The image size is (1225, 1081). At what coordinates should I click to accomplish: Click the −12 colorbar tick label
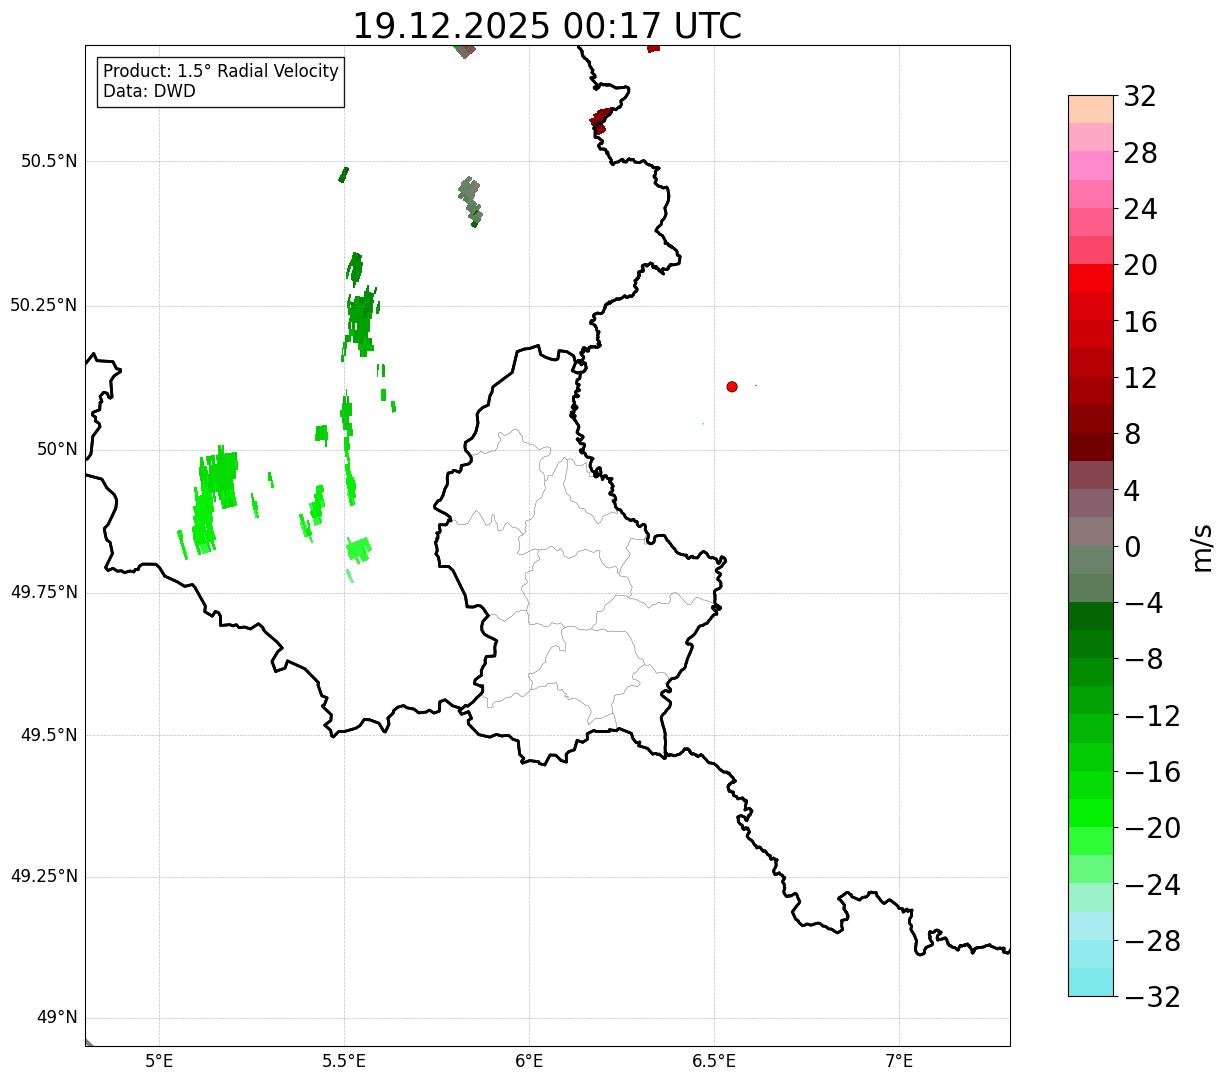pos(1152,716)
